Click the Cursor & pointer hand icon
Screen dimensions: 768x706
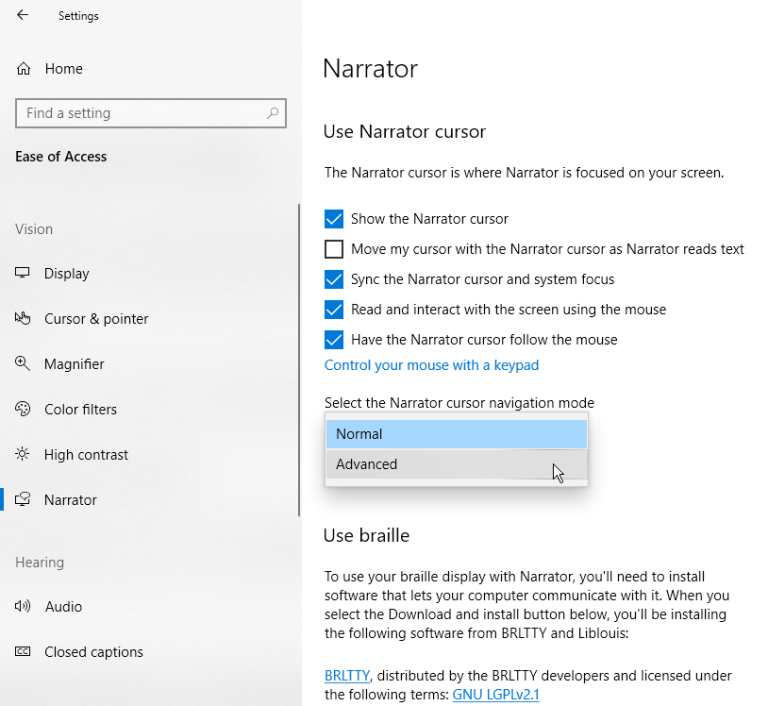click(x=23, y=318)
